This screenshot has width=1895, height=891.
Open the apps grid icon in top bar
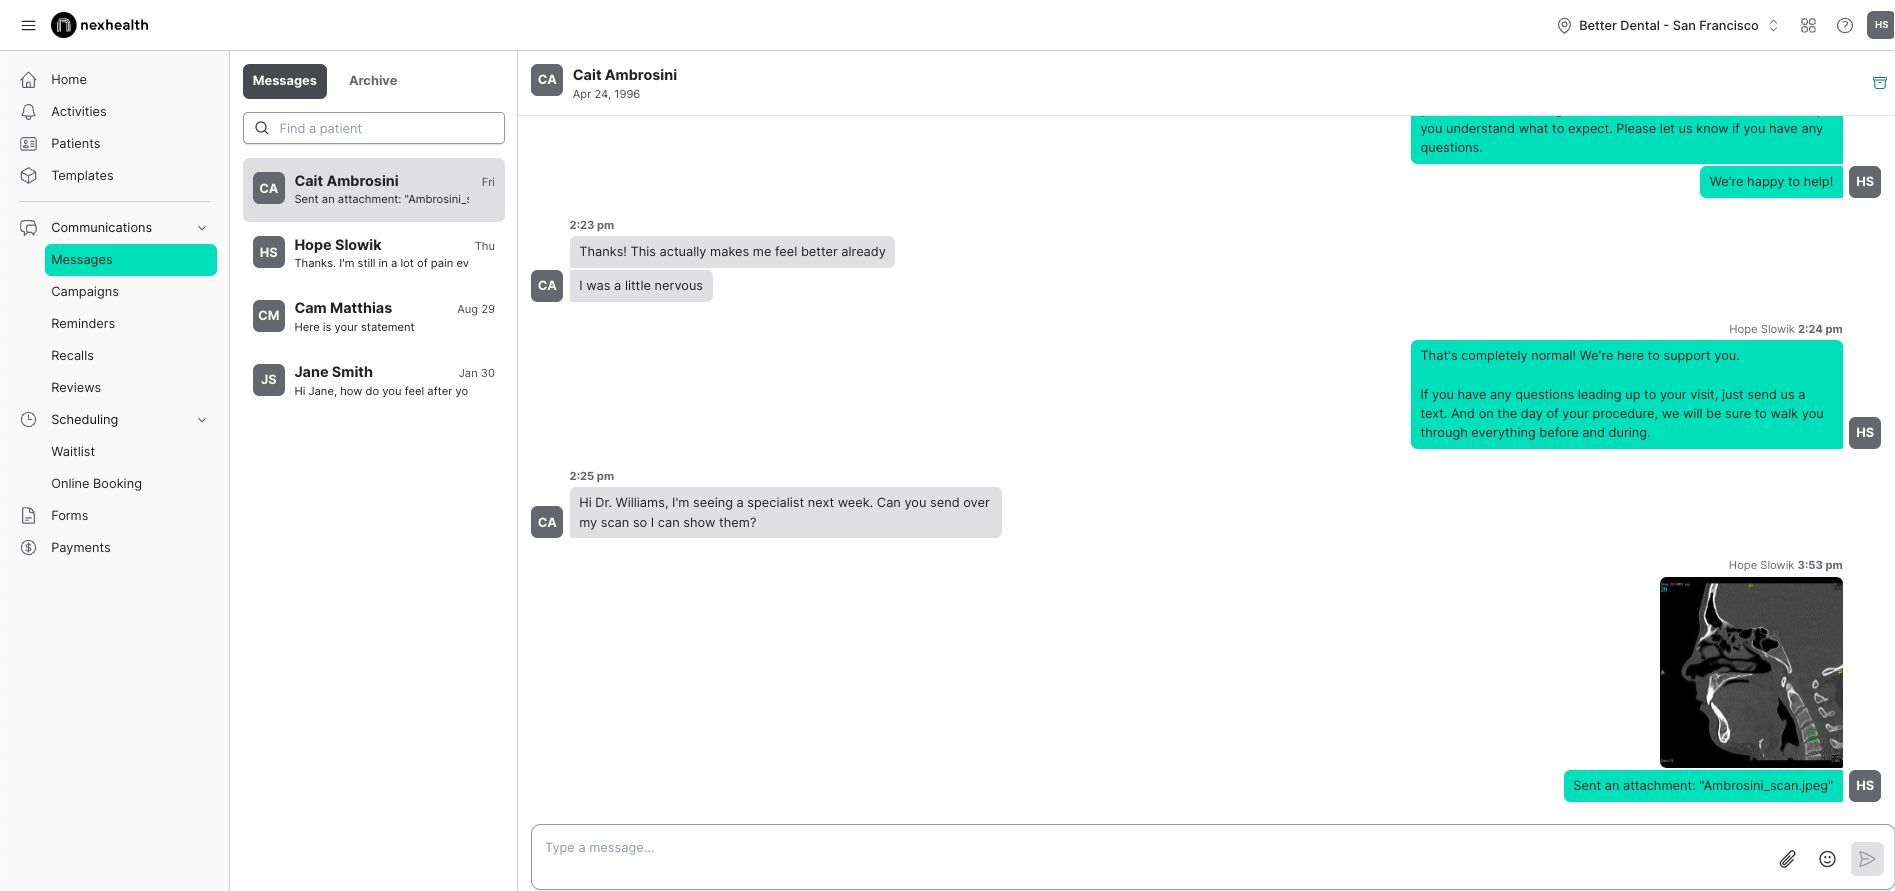1808,25
